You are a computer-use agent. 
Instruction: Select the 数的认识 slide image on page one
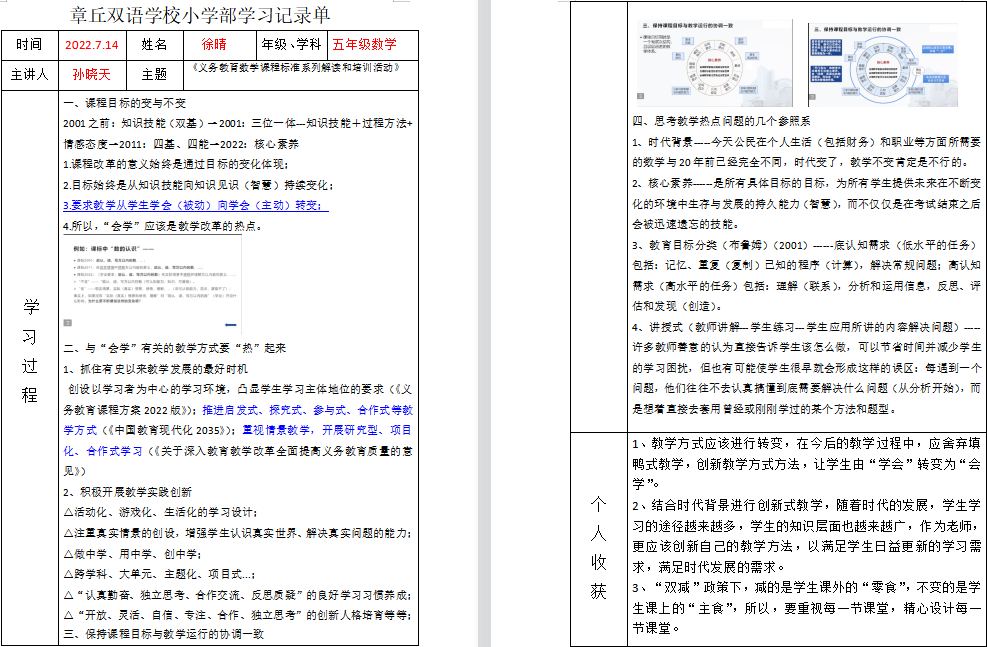pos(152,284)
